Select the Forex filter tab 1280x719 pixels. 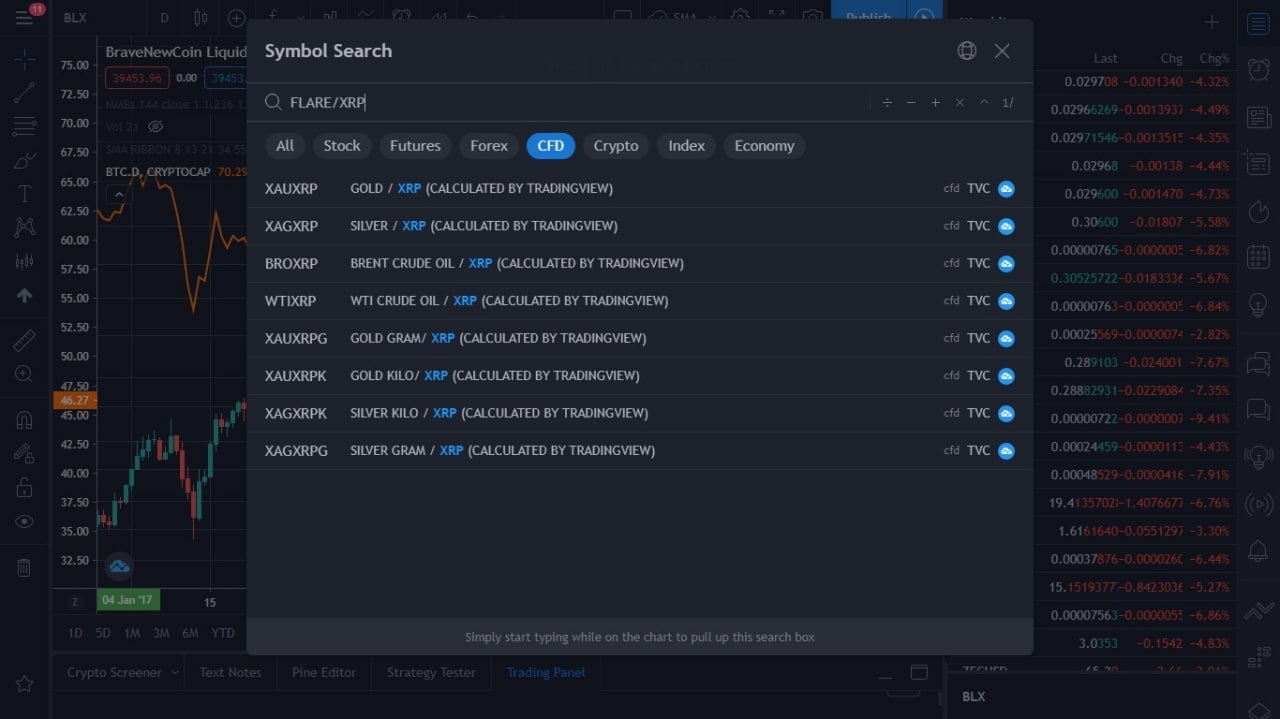click(x=489, y=146)
